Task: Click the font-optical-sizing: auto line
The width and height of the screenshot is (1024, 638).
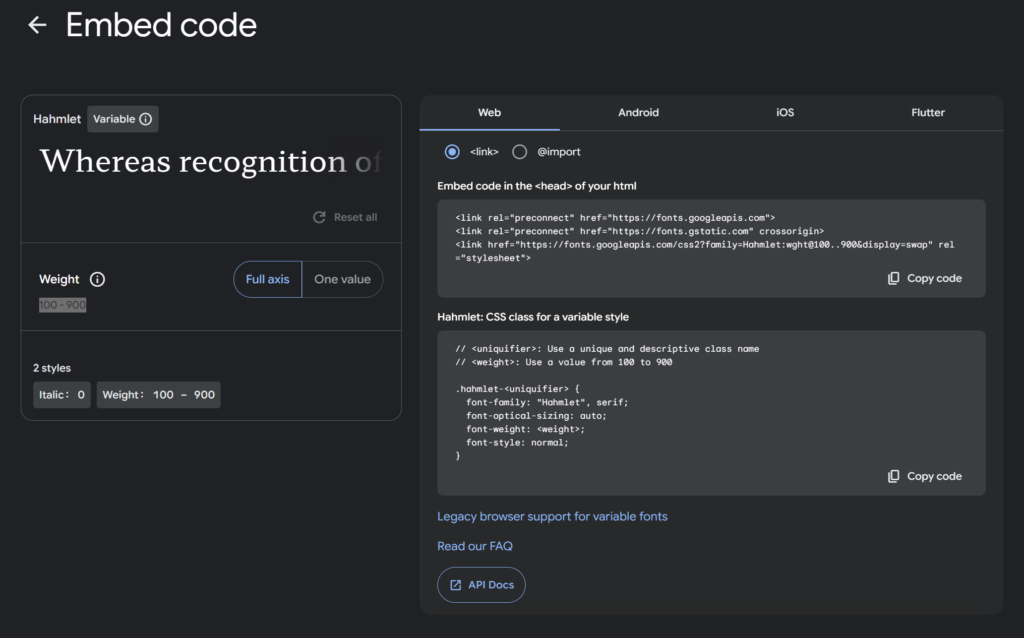Action: click(536, 416)
